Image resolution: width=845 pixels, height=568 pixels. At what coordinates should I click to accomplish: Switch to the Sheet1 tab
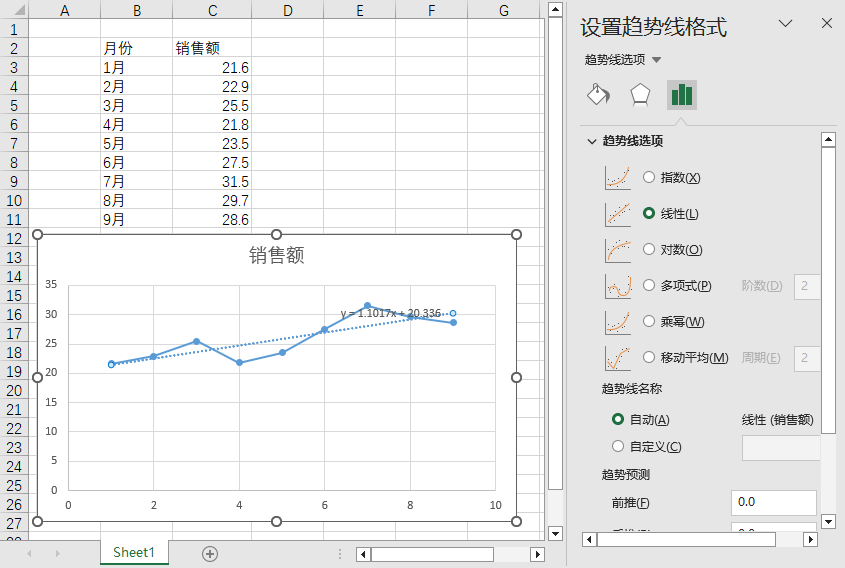point(134,552)
